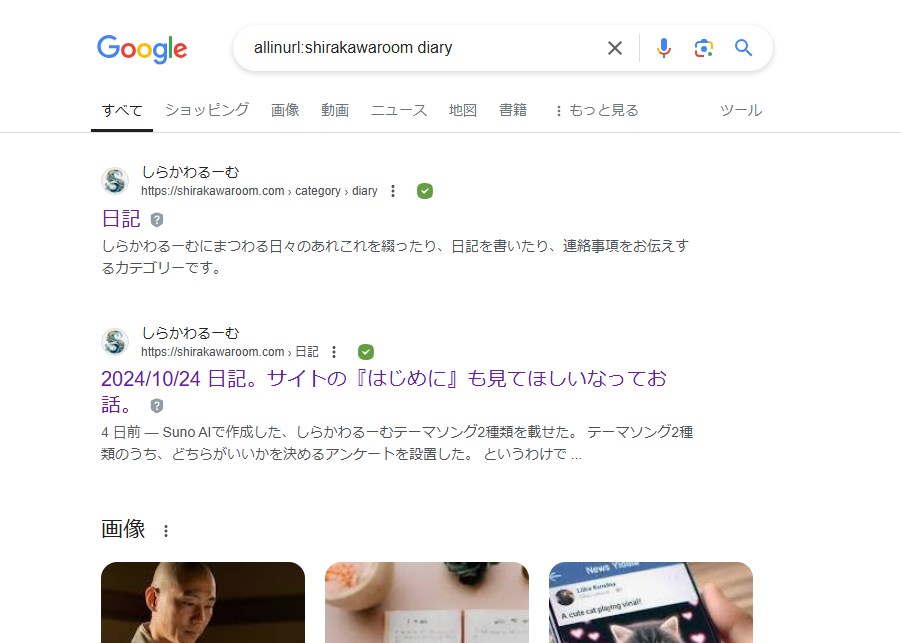Click the gray shield icon after 話。 title
901x643 pixels.
tap(156, 406)
